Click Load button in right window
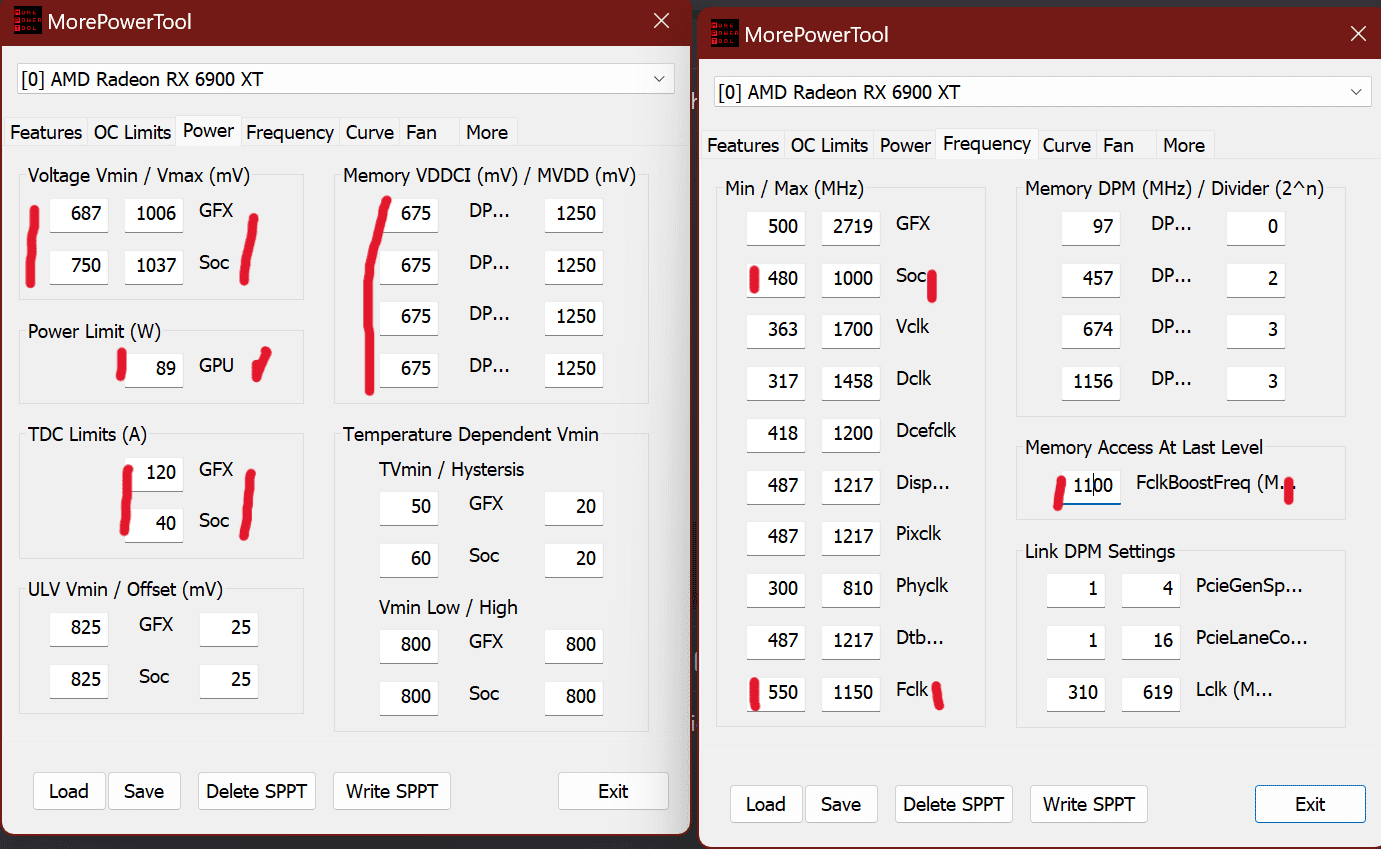 pyautogui.click(x=766, y=804)
